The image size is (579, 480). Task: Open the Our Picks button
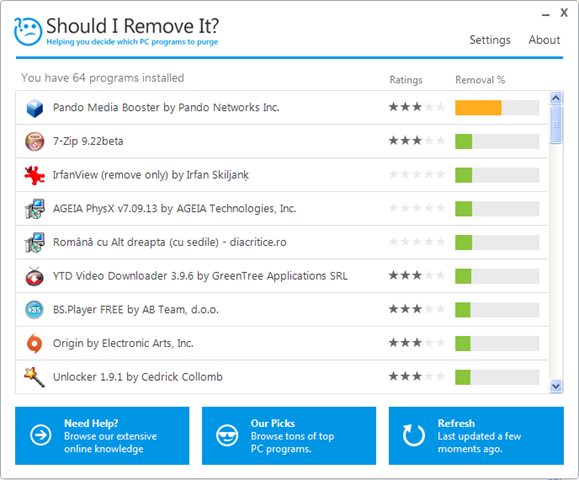pos(289,436)
